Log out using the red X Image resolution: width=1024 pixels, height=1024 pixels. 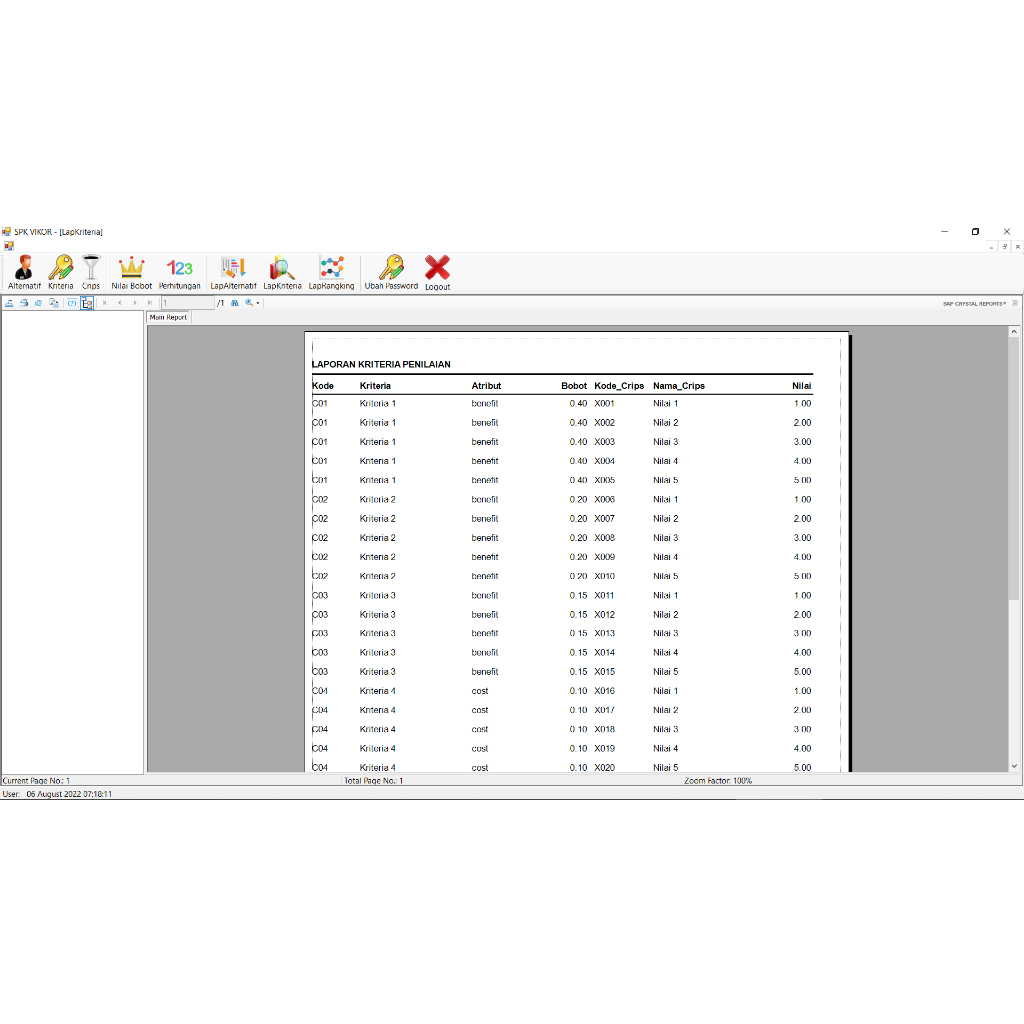[x=437, y=272]
